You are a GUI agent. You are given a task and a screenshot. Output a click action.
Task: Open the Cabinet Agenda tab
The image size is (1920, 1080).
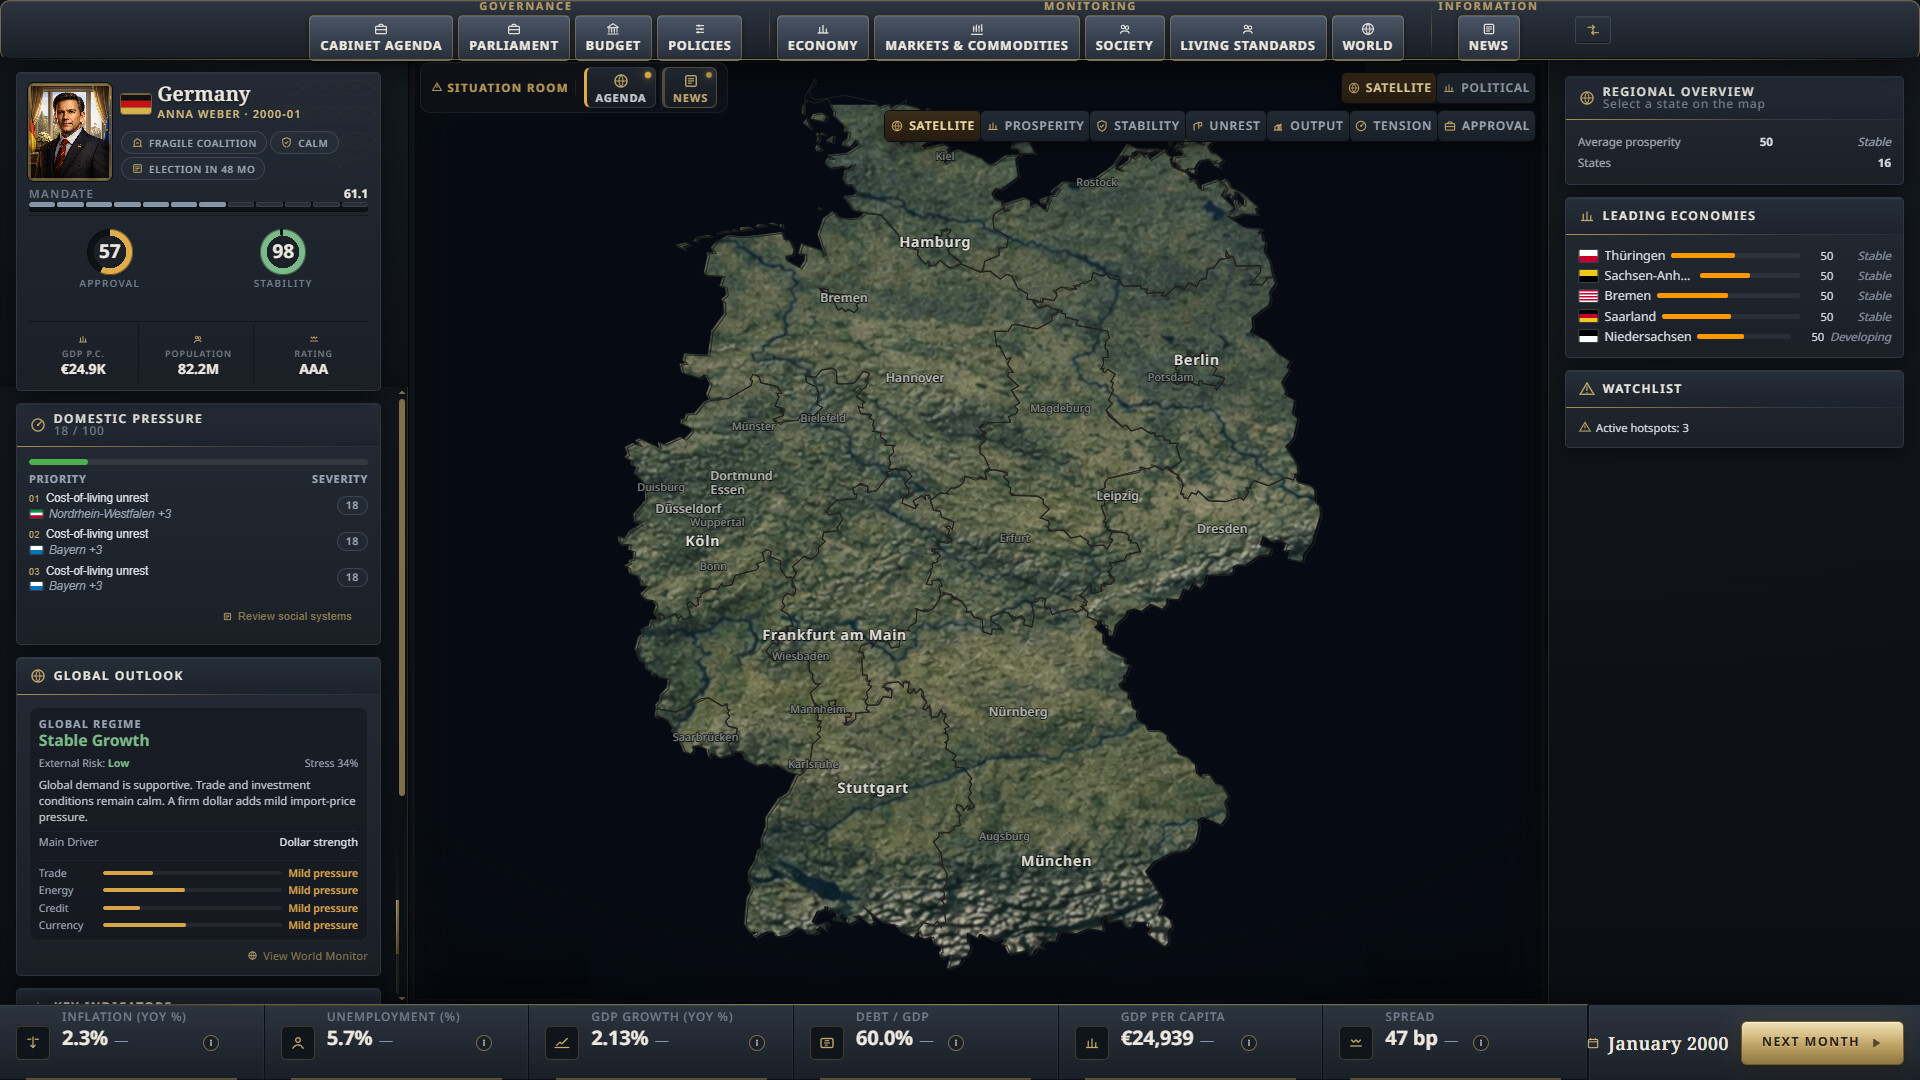click(x=380, y=38)
